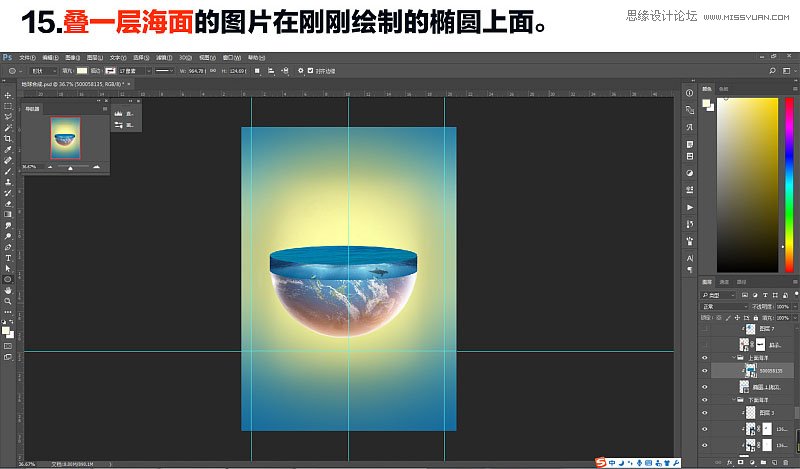Click the width input field

[196, 71]
